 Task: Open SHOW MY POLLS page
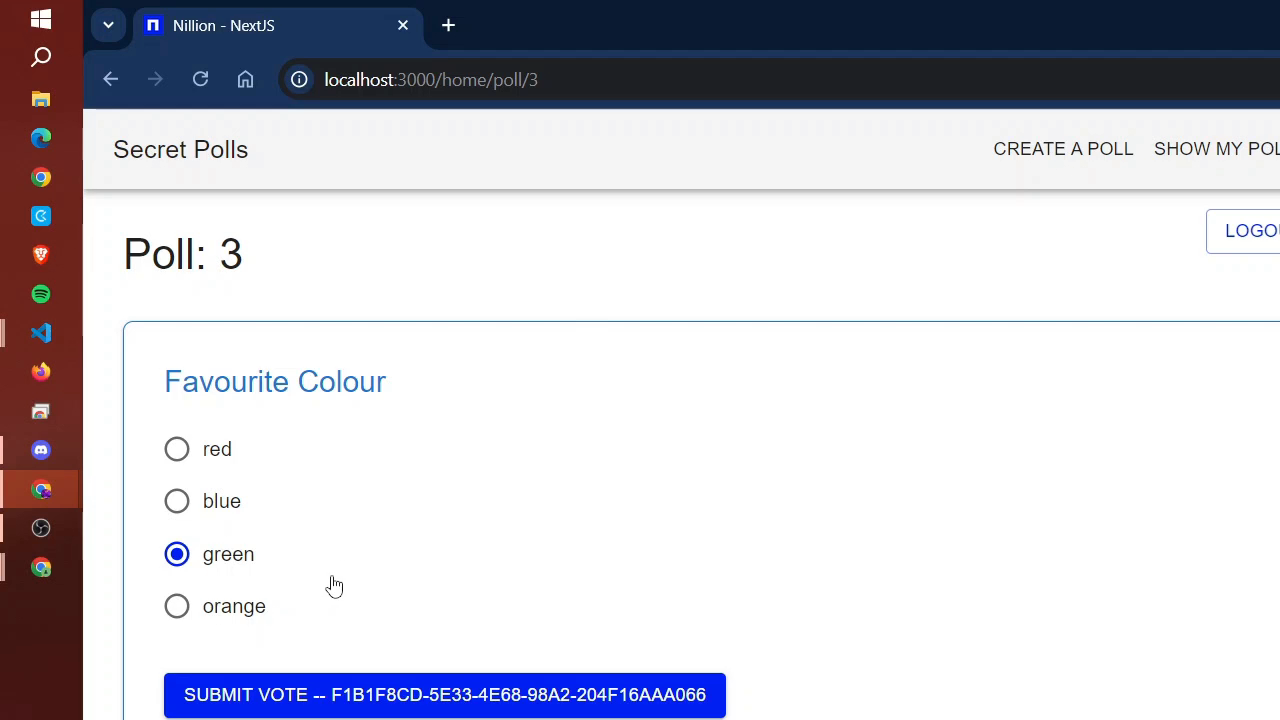point(1217,149)
